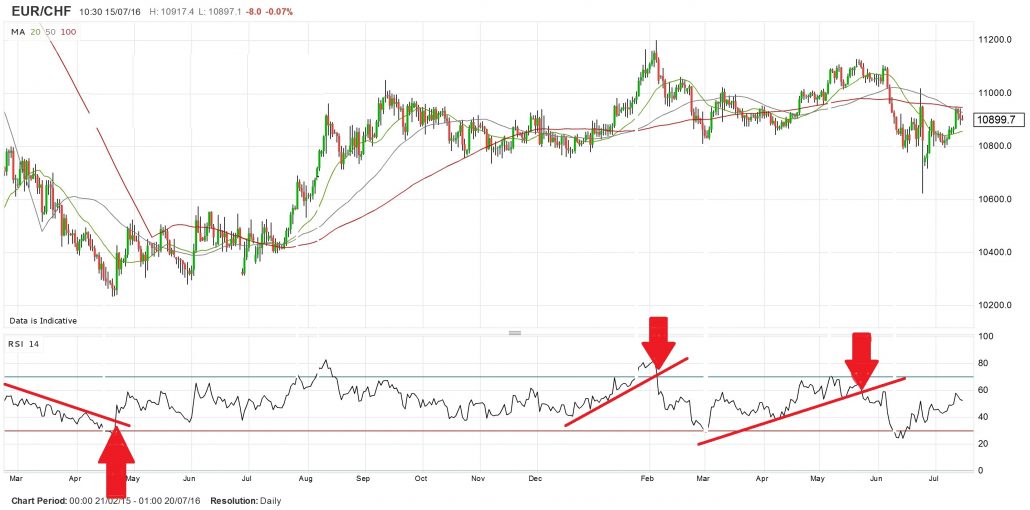Select the 10:30 15/07/16 timestamp
The width and height of the screenshot is (1030, 510).
[112, 12]
